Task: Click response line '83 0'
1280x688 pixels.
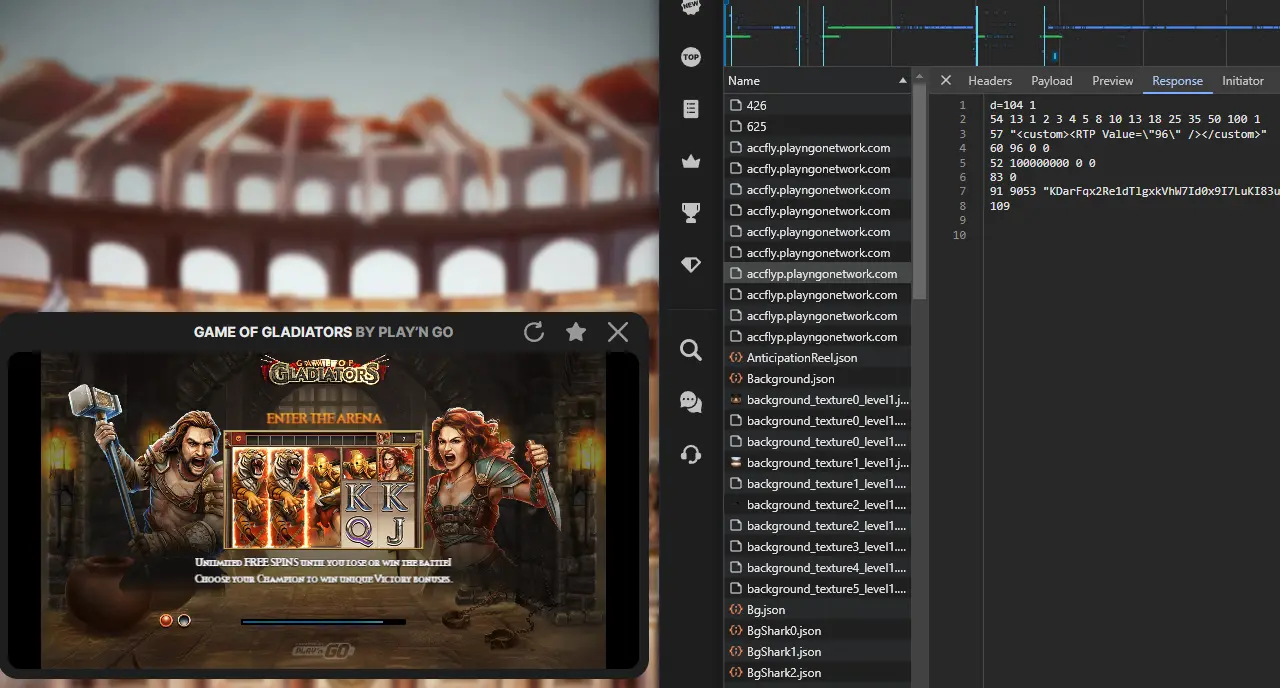Action: pos(1003,177)
